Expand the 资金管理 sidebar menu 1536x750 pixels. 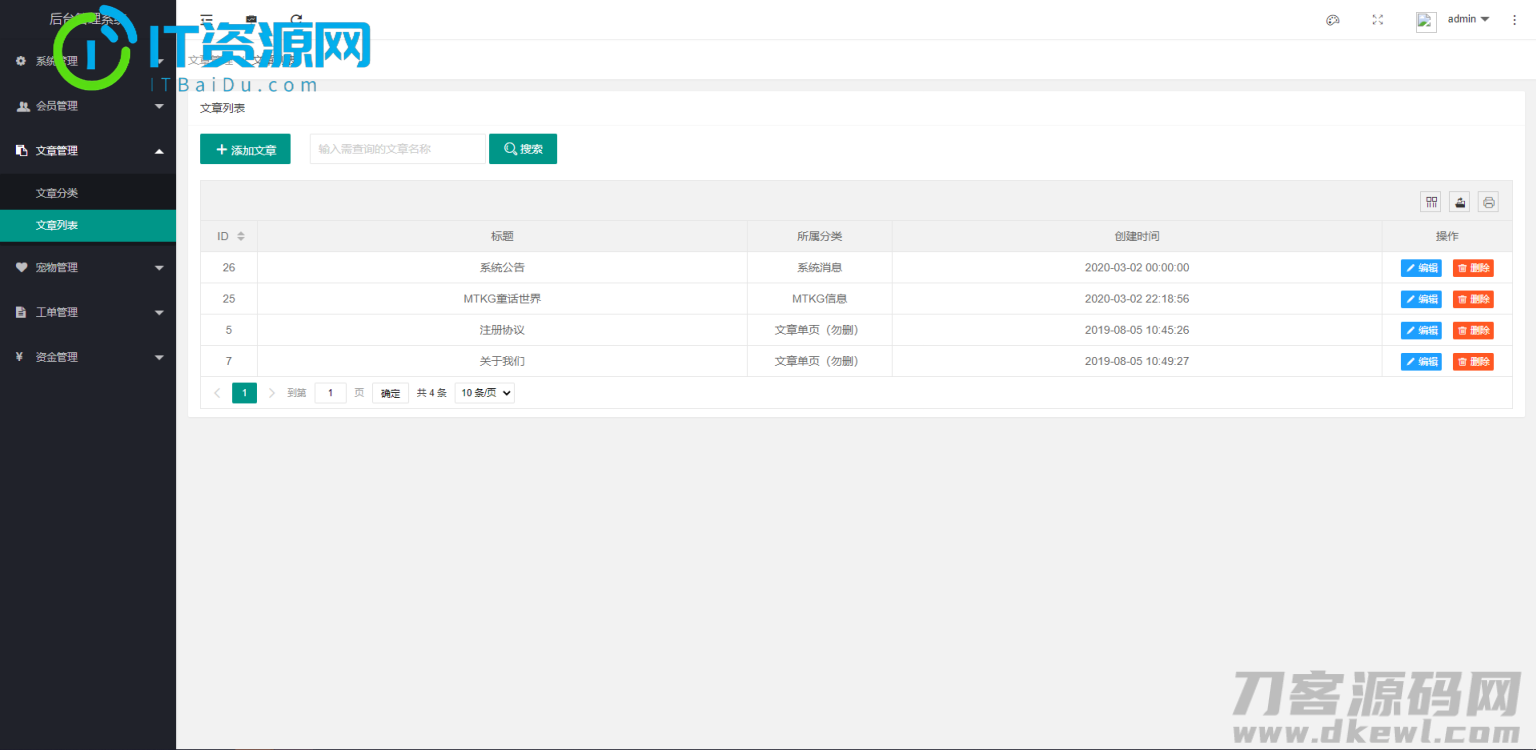click(x=88, y=357)
